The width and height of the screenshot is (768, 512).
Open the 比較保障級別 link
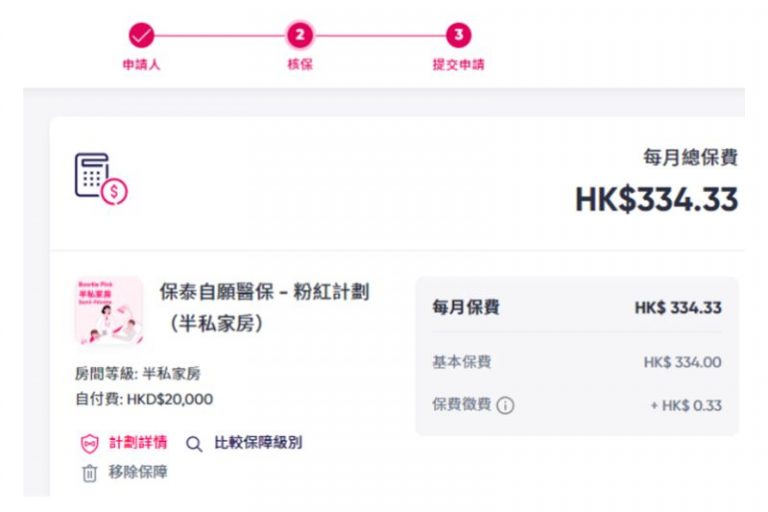click(x=257, y=443)
